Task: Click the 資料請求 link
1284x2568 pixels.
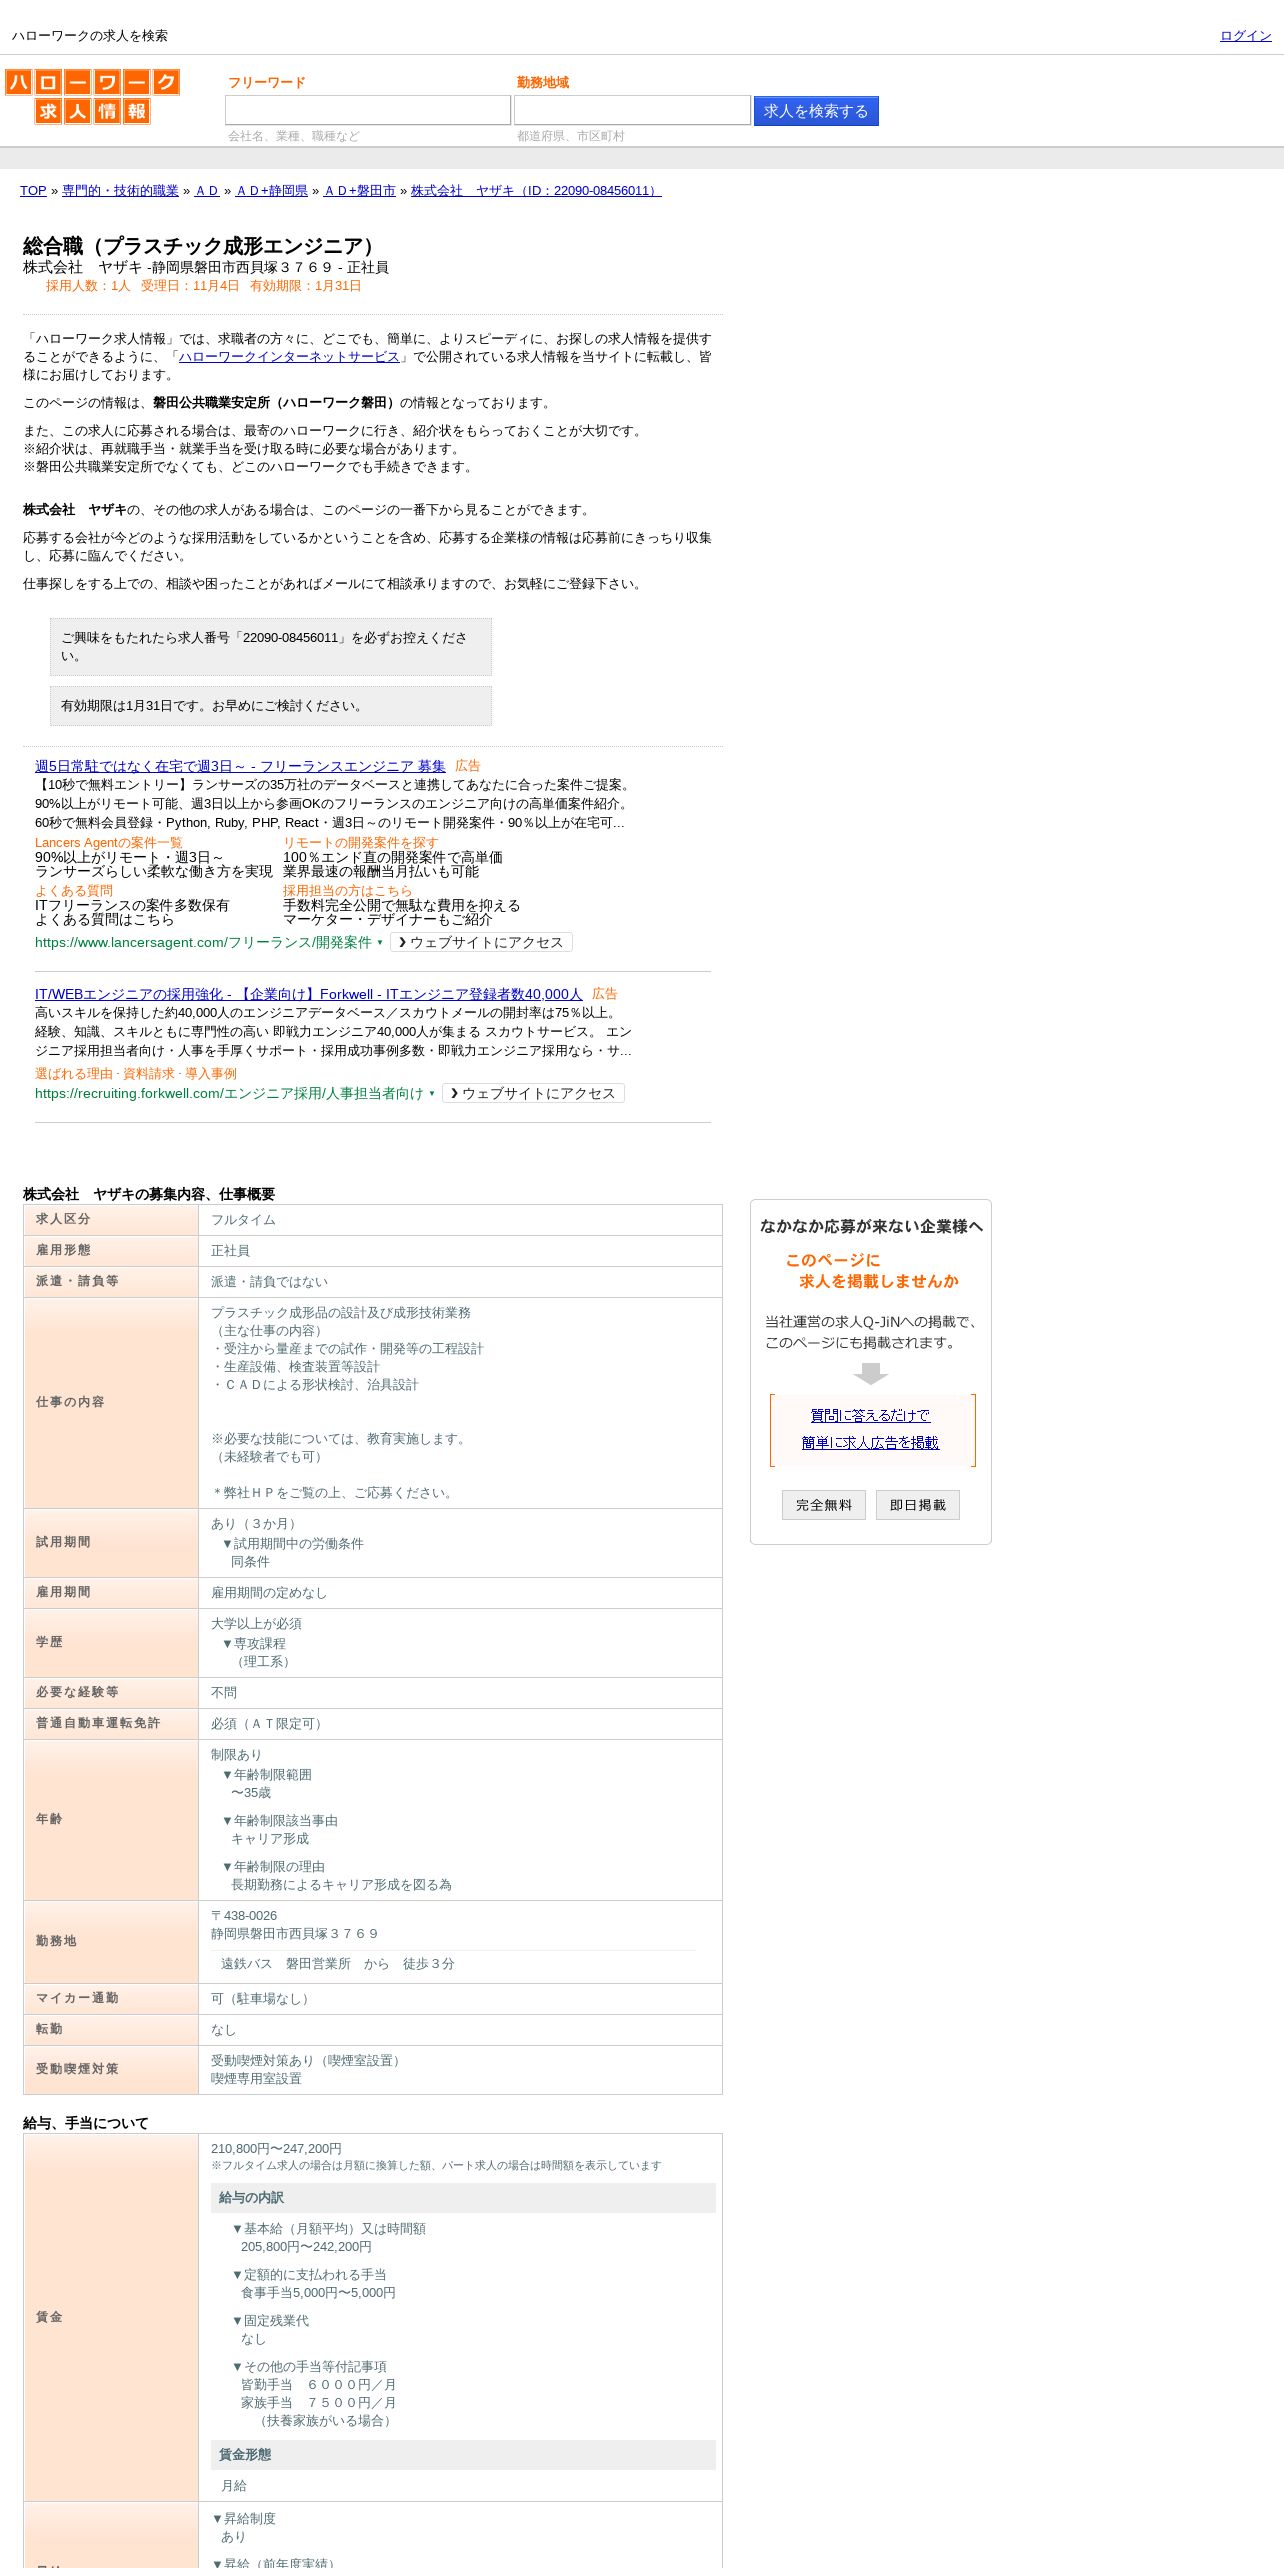Action: click(x=149, y=1074)
